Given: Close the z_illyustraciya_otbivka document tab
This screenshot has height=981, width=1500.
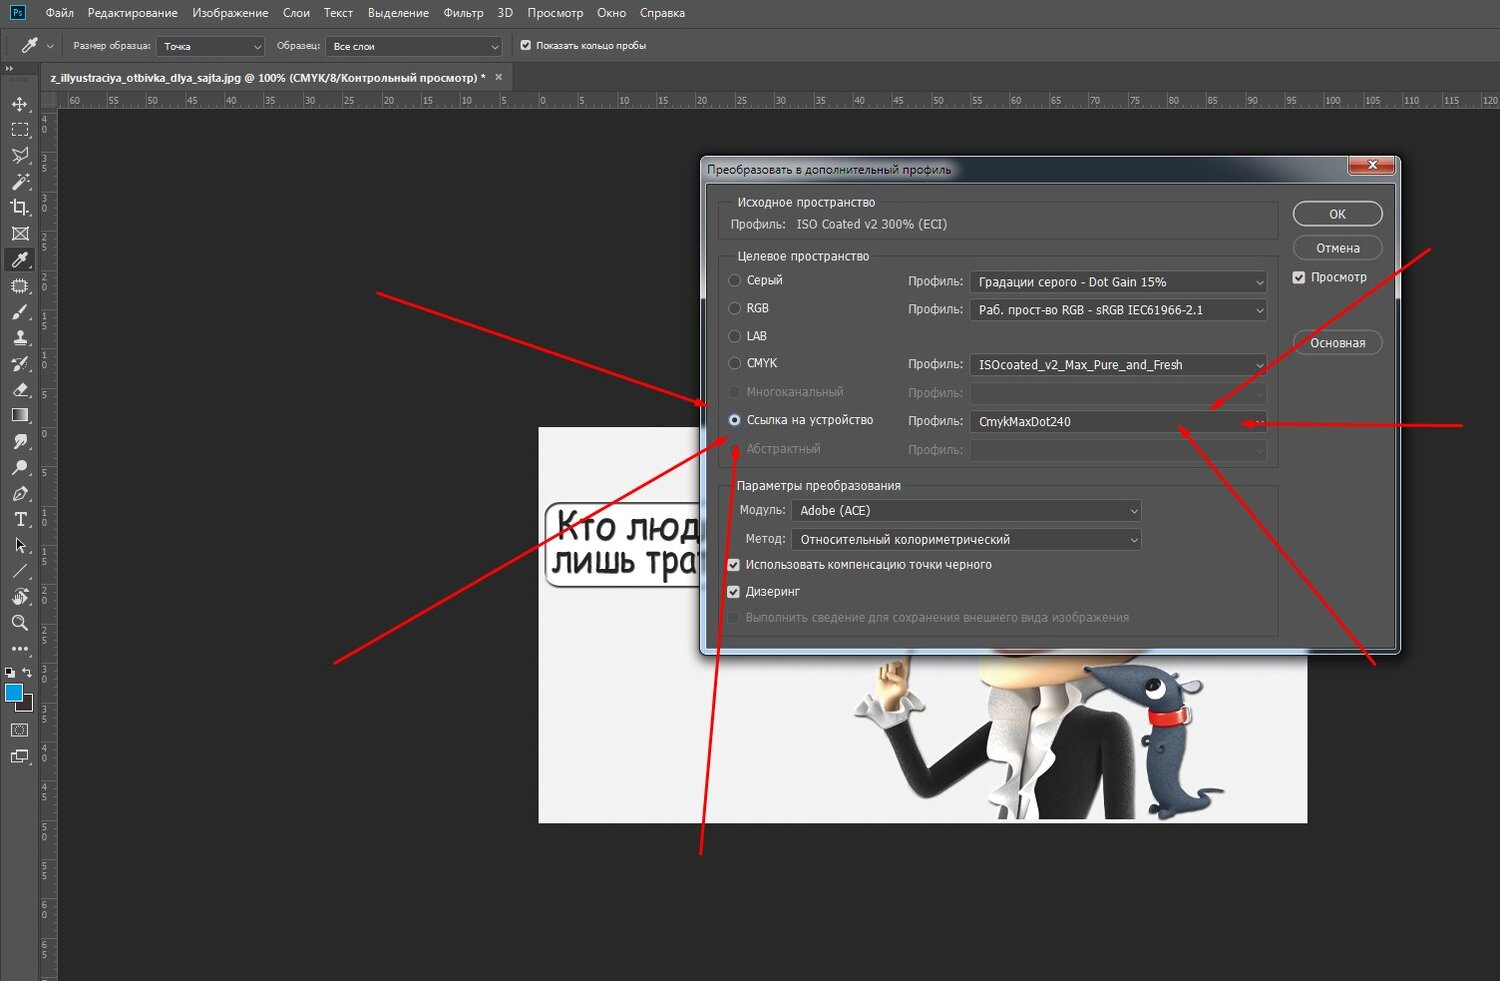Looking at the screenshot, I should (x=499, y=77).
